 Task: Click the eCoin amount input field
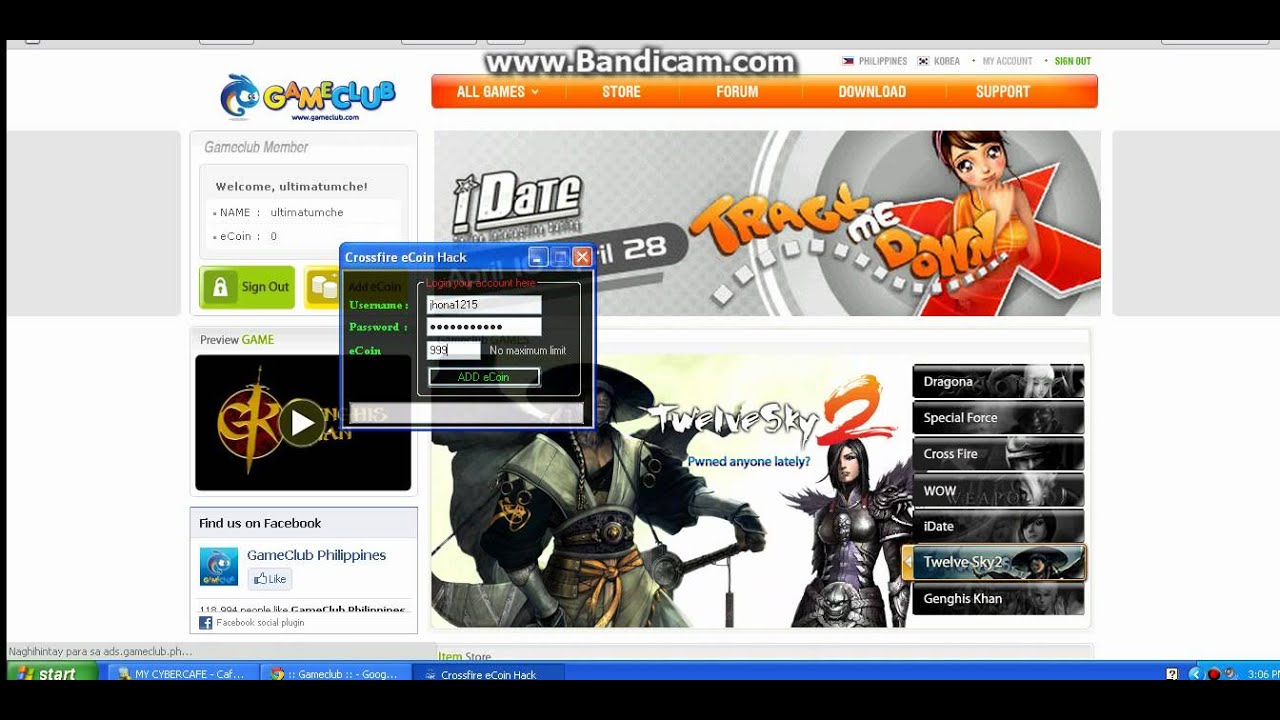454,351
